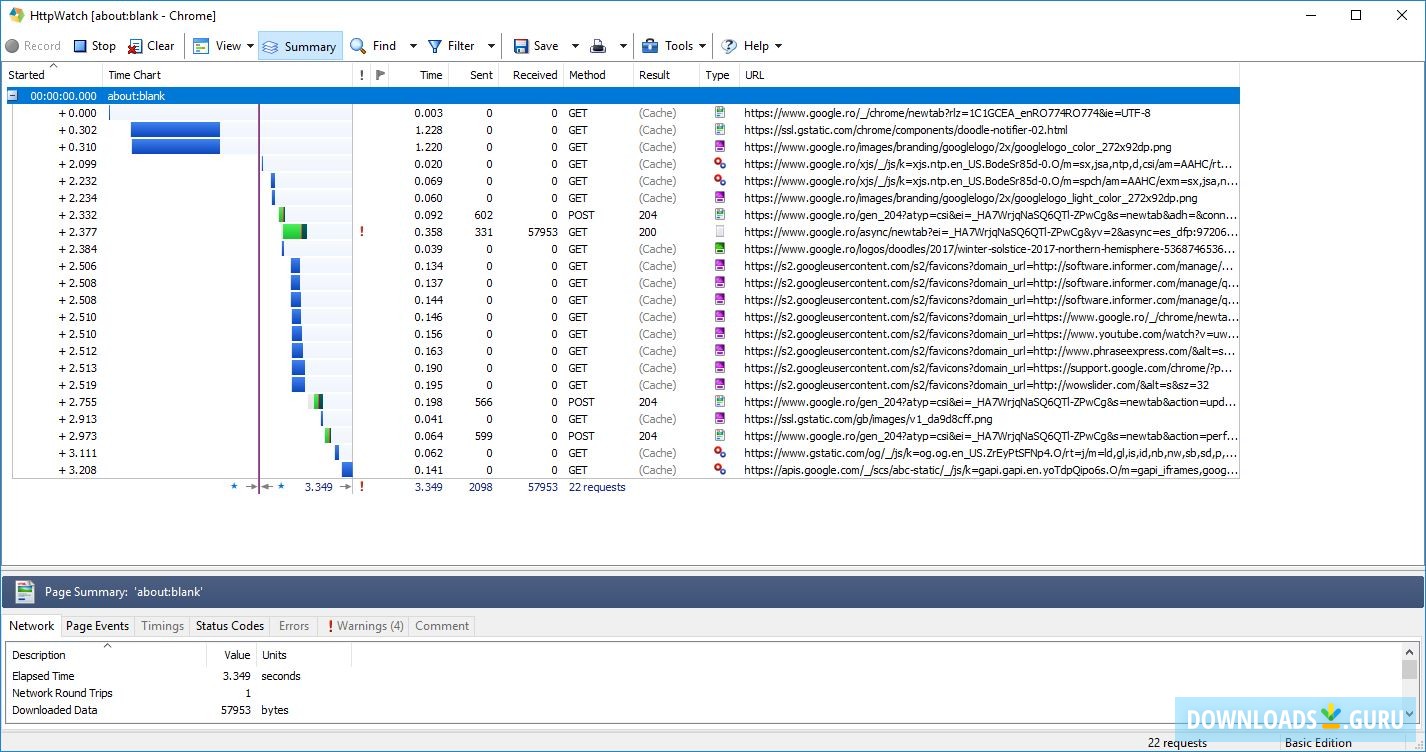Open the View dropdown arrow
The image size is (1426, 752).
click(250, 46)
